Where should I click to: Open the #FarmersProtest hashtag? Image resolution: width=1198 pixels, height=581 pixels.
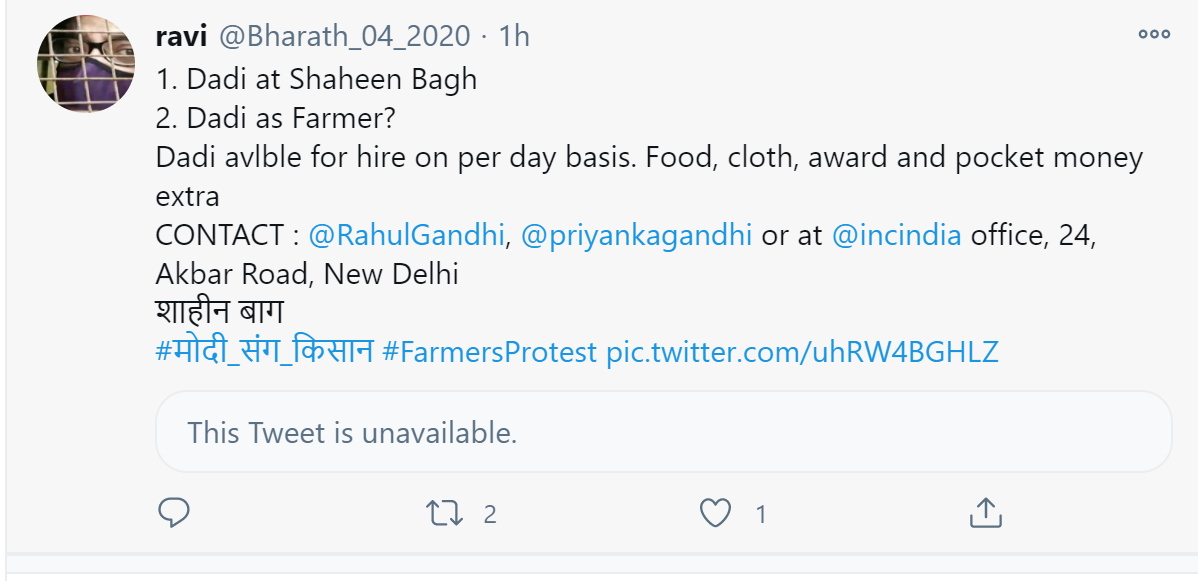click(490, 352)
